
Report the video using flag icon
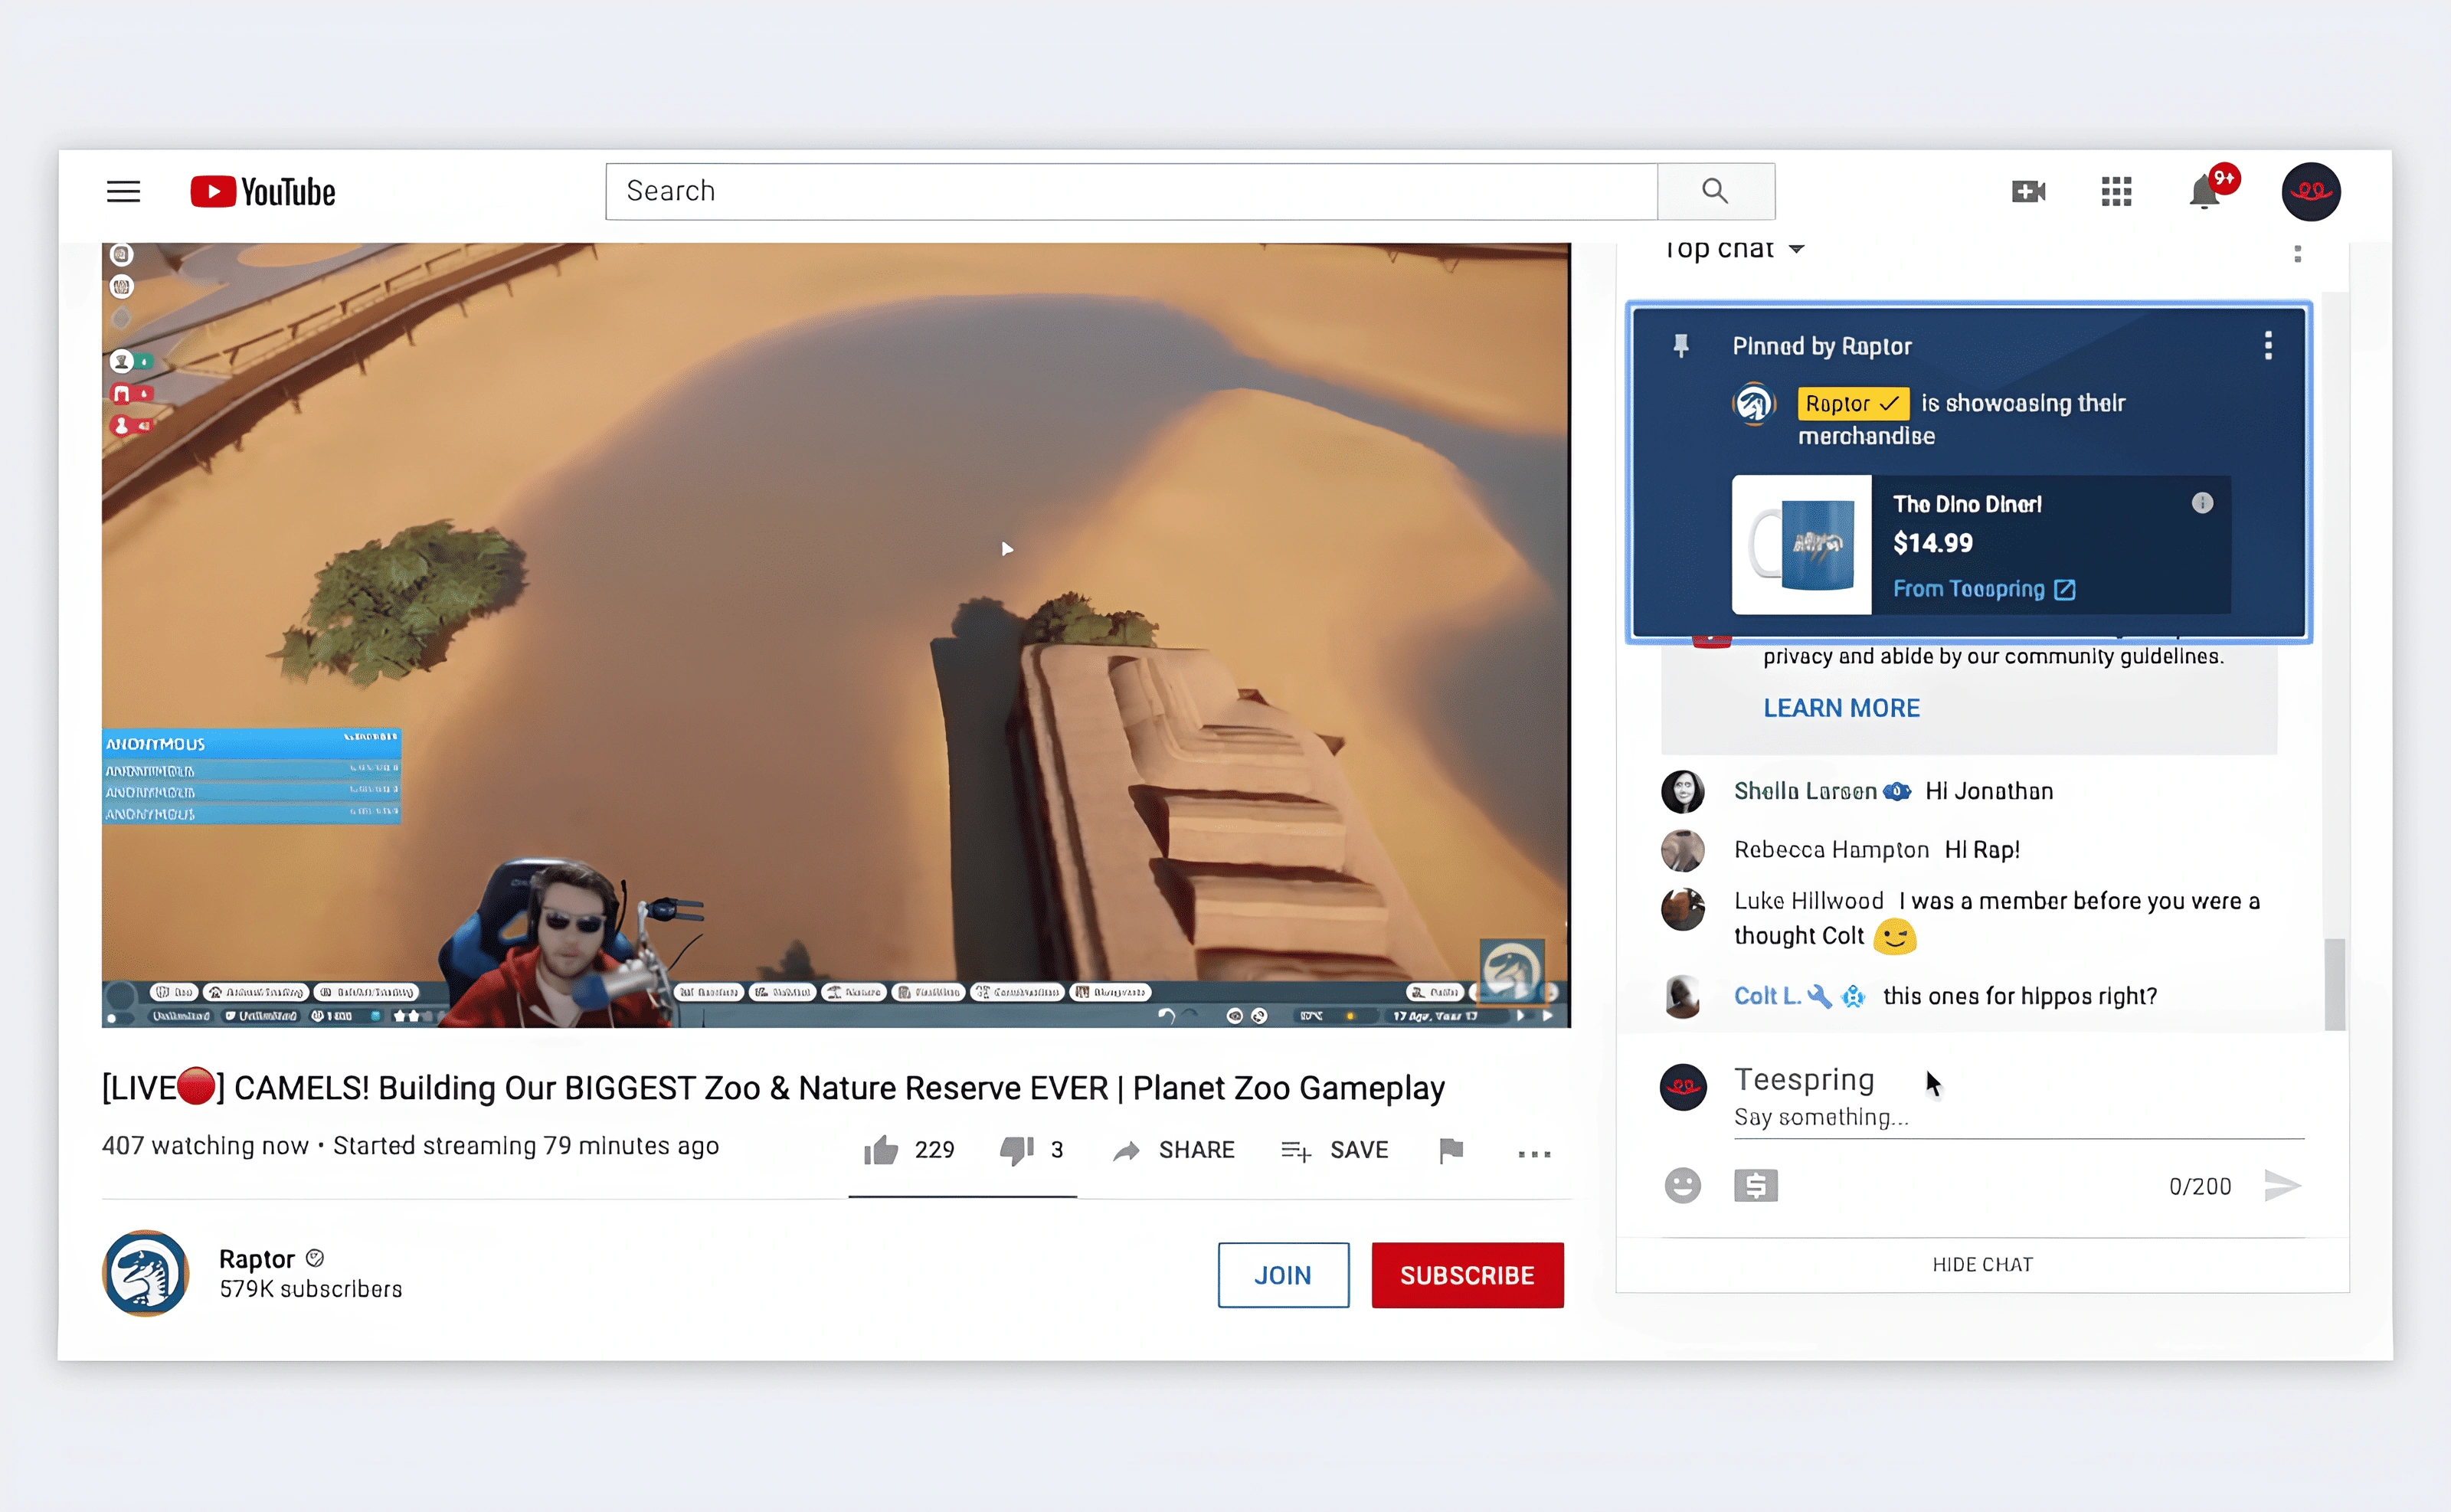coord(1451,1150)
